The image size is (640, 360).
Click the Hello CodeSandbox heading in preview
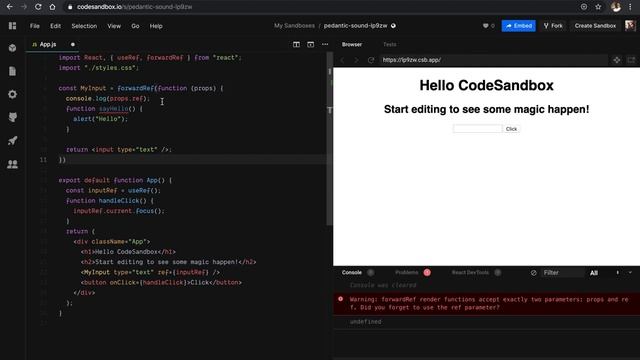[x=487, y=85]
